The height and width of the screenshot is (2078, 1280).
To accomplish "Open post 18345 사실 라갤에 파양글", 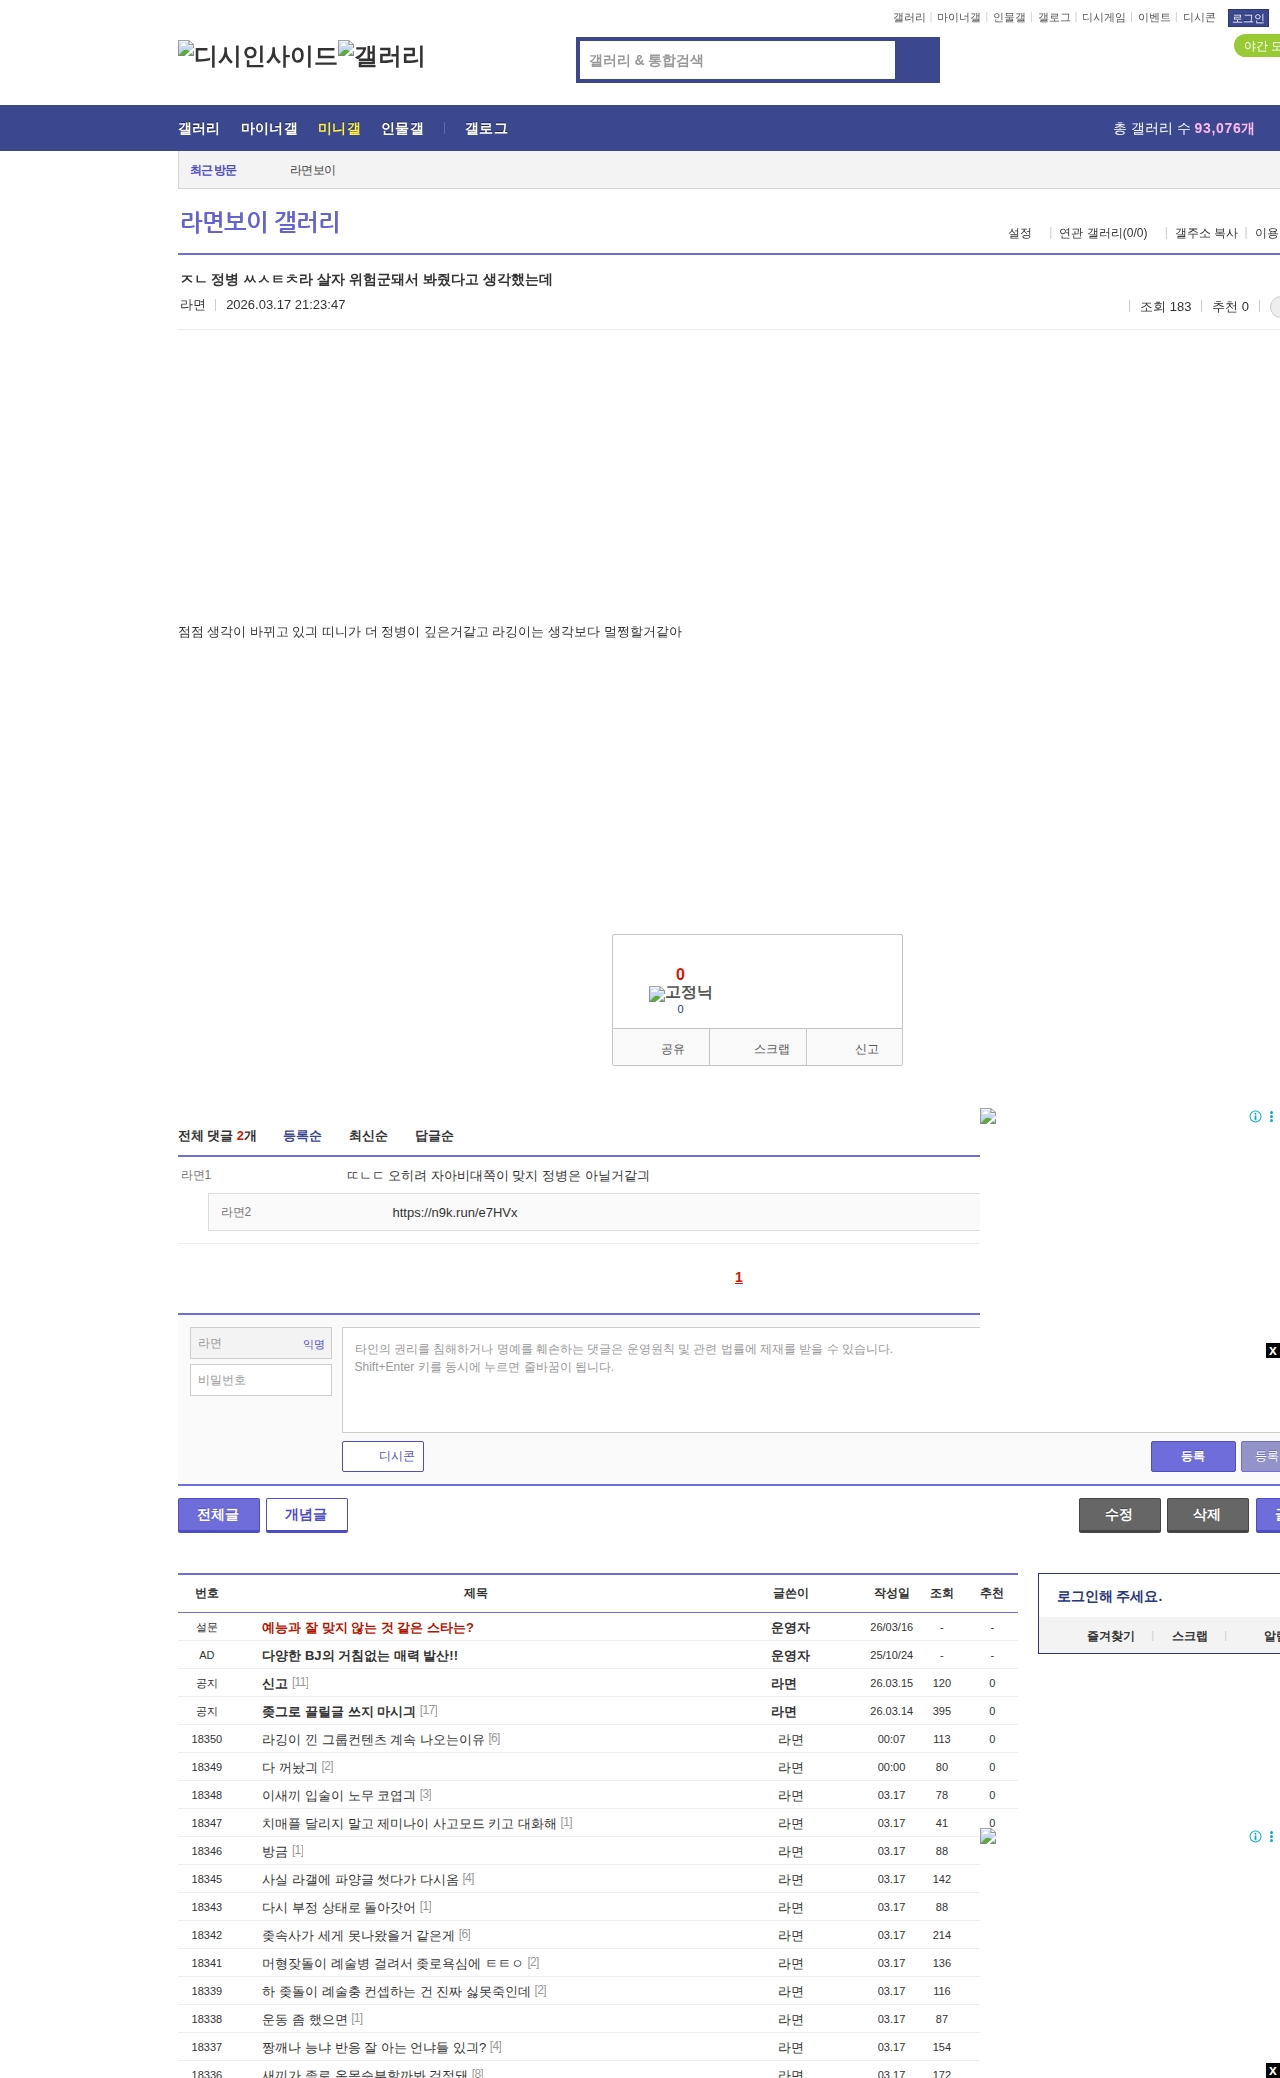I will [x=360, y=1879].
